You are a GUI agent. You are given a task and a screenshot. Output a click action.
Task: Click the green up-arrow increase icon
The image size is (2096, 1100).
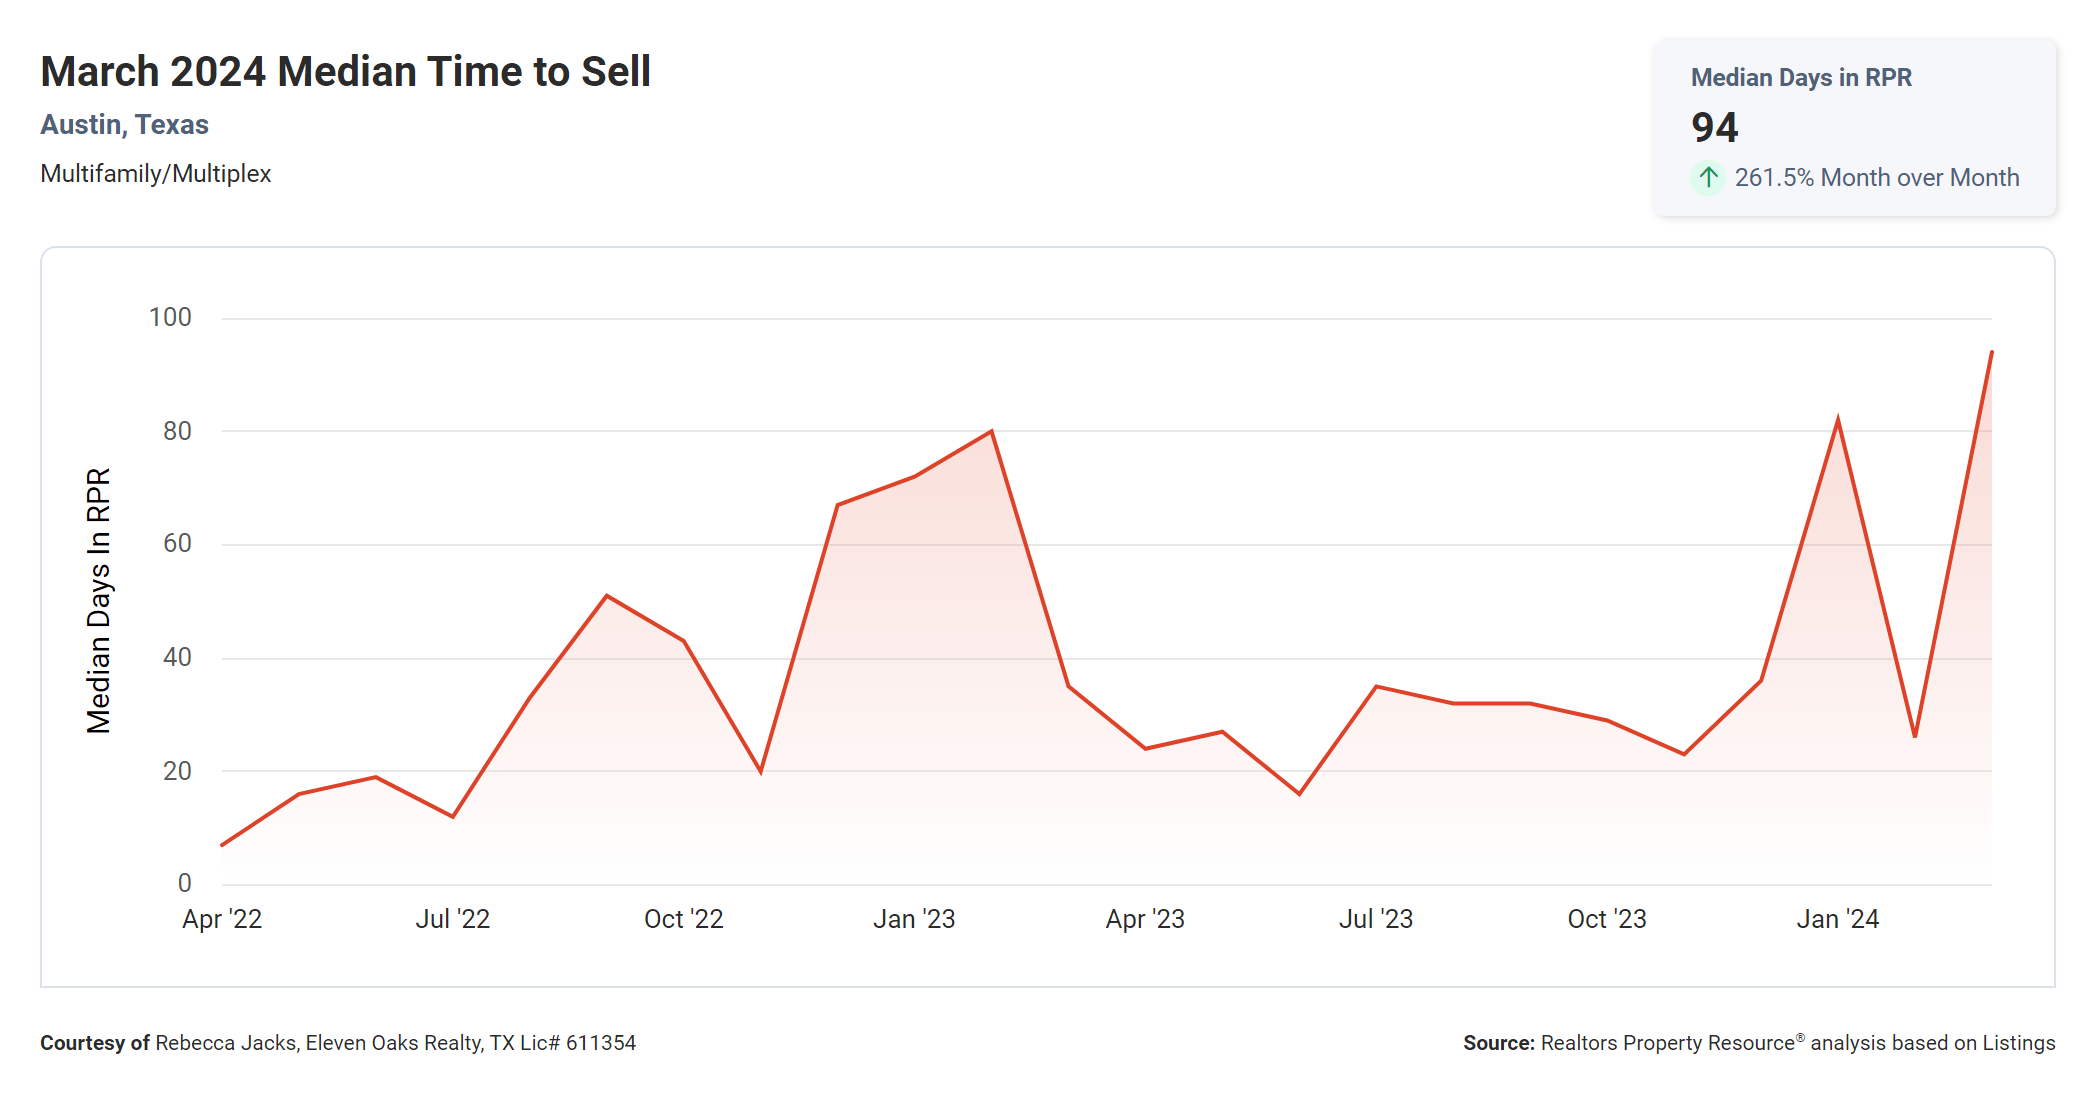click(1708, 178)
